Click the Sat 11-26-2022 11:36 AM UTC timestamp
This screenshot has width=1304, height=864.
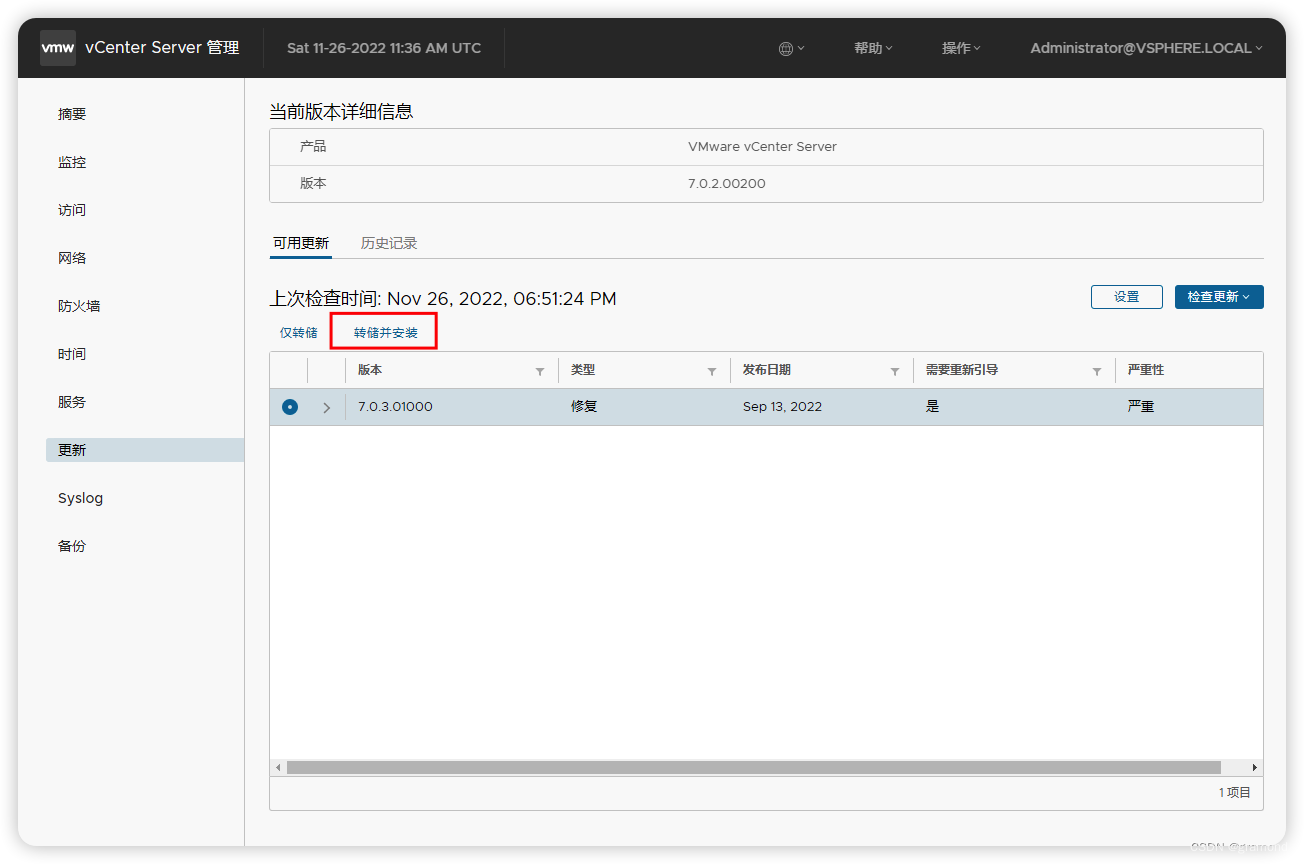[384, 48]
